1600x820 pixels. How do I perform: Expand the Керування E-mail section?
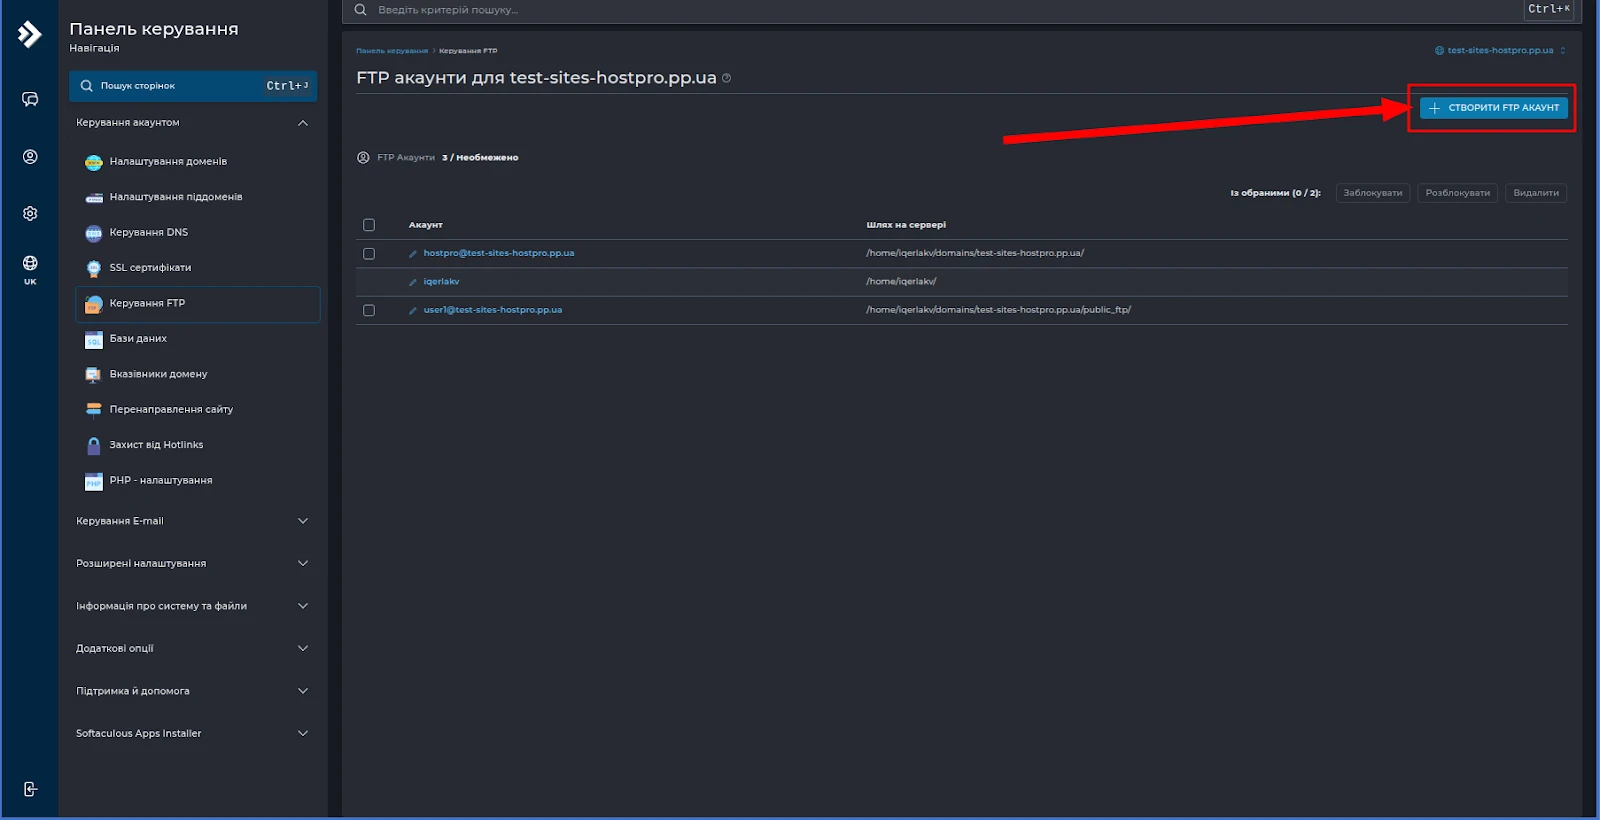tap(190, 521)
